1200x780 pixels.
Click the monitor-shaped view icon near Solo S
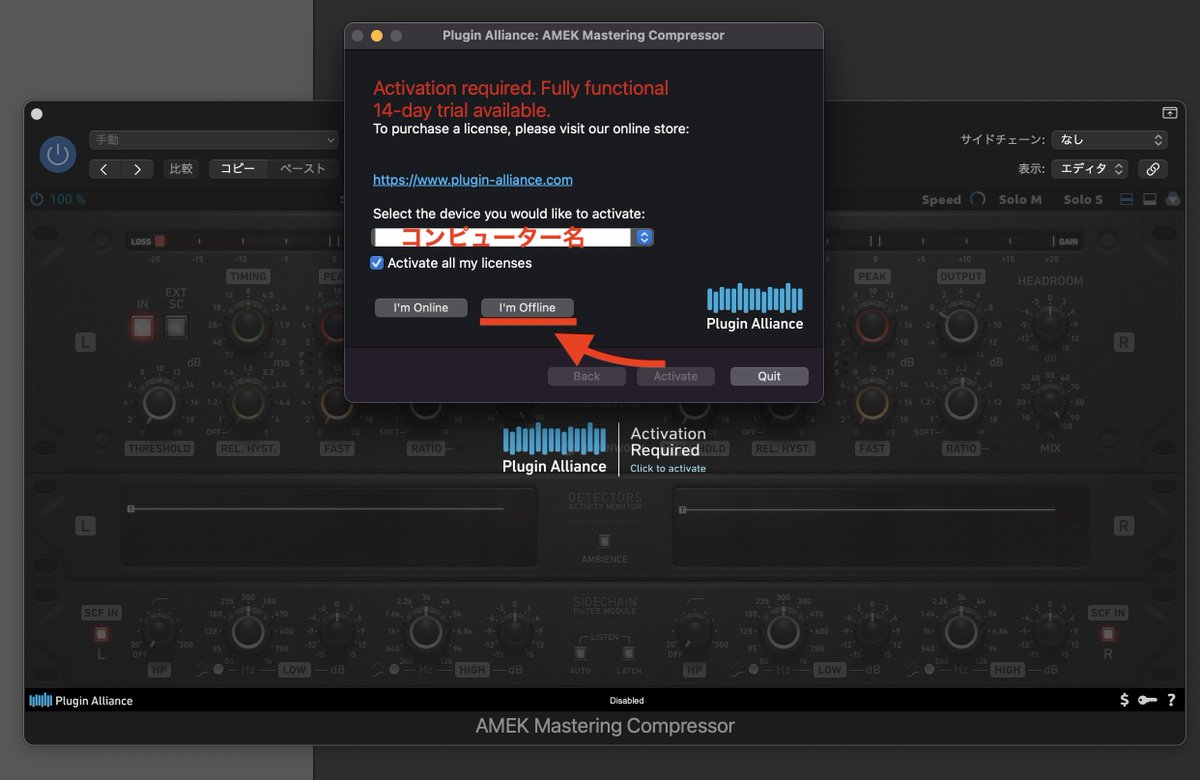pyautogui.click(x=1150, y=199)
